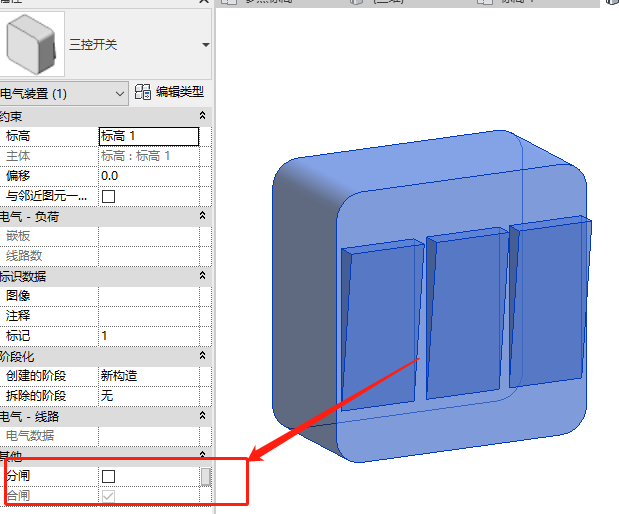The image size is (619, 514).
Task: Click the 标记 parameter label
Action: pyautogui.click(x=18, y=336)
